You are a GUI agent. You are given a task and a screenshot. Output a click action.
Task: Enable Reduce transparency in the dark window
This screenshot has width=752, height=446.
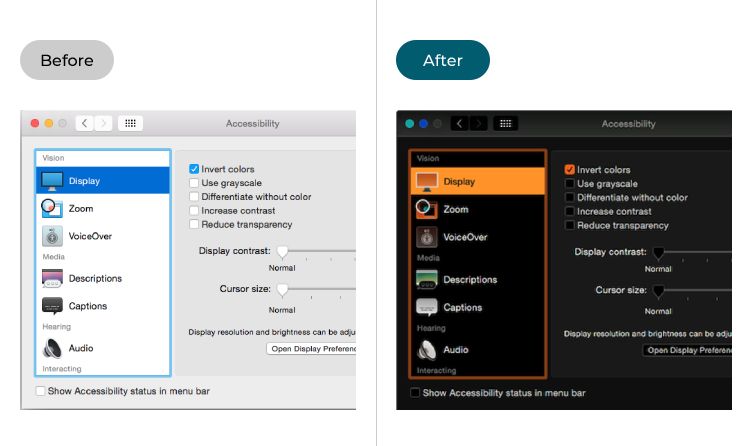570,226
